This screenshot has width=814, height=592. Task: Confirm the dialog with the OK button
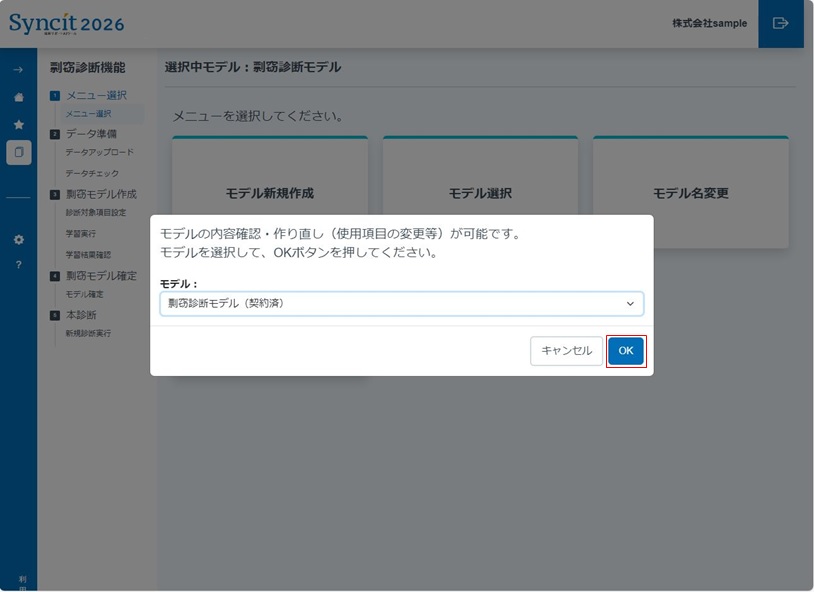[x=626, y=351]
